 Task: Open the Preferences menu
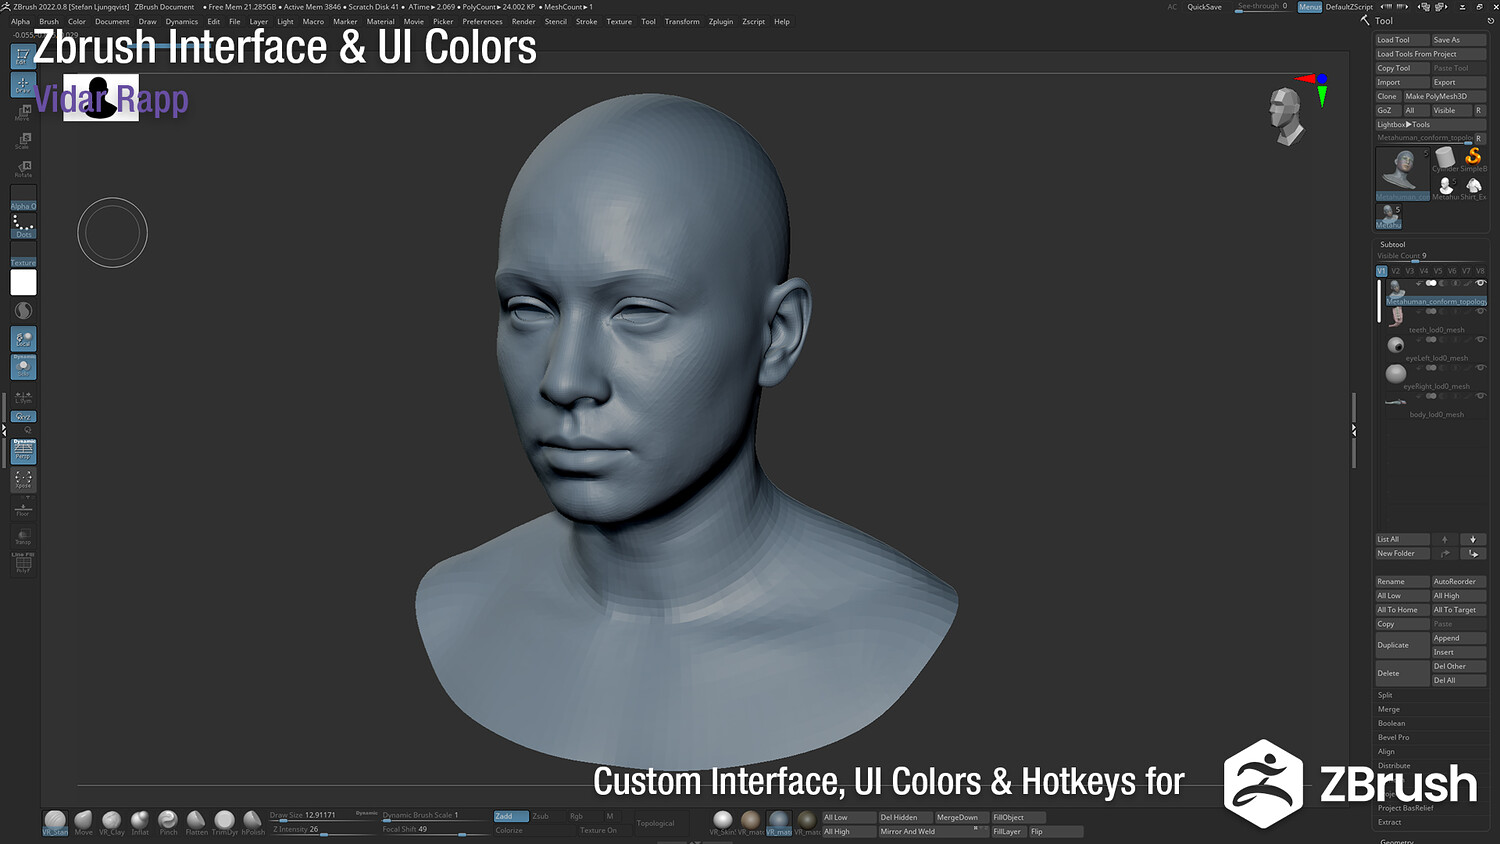[482, 21]
